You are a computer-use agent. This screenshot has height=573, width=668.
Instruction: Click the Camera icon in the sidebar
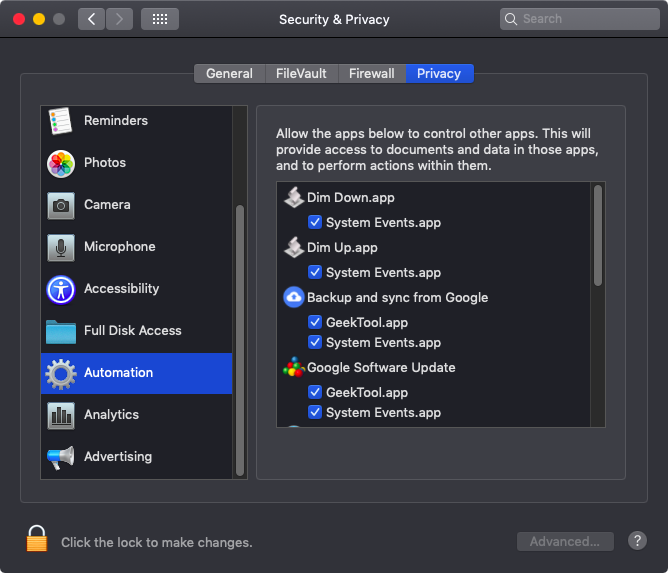pos(61,206)
